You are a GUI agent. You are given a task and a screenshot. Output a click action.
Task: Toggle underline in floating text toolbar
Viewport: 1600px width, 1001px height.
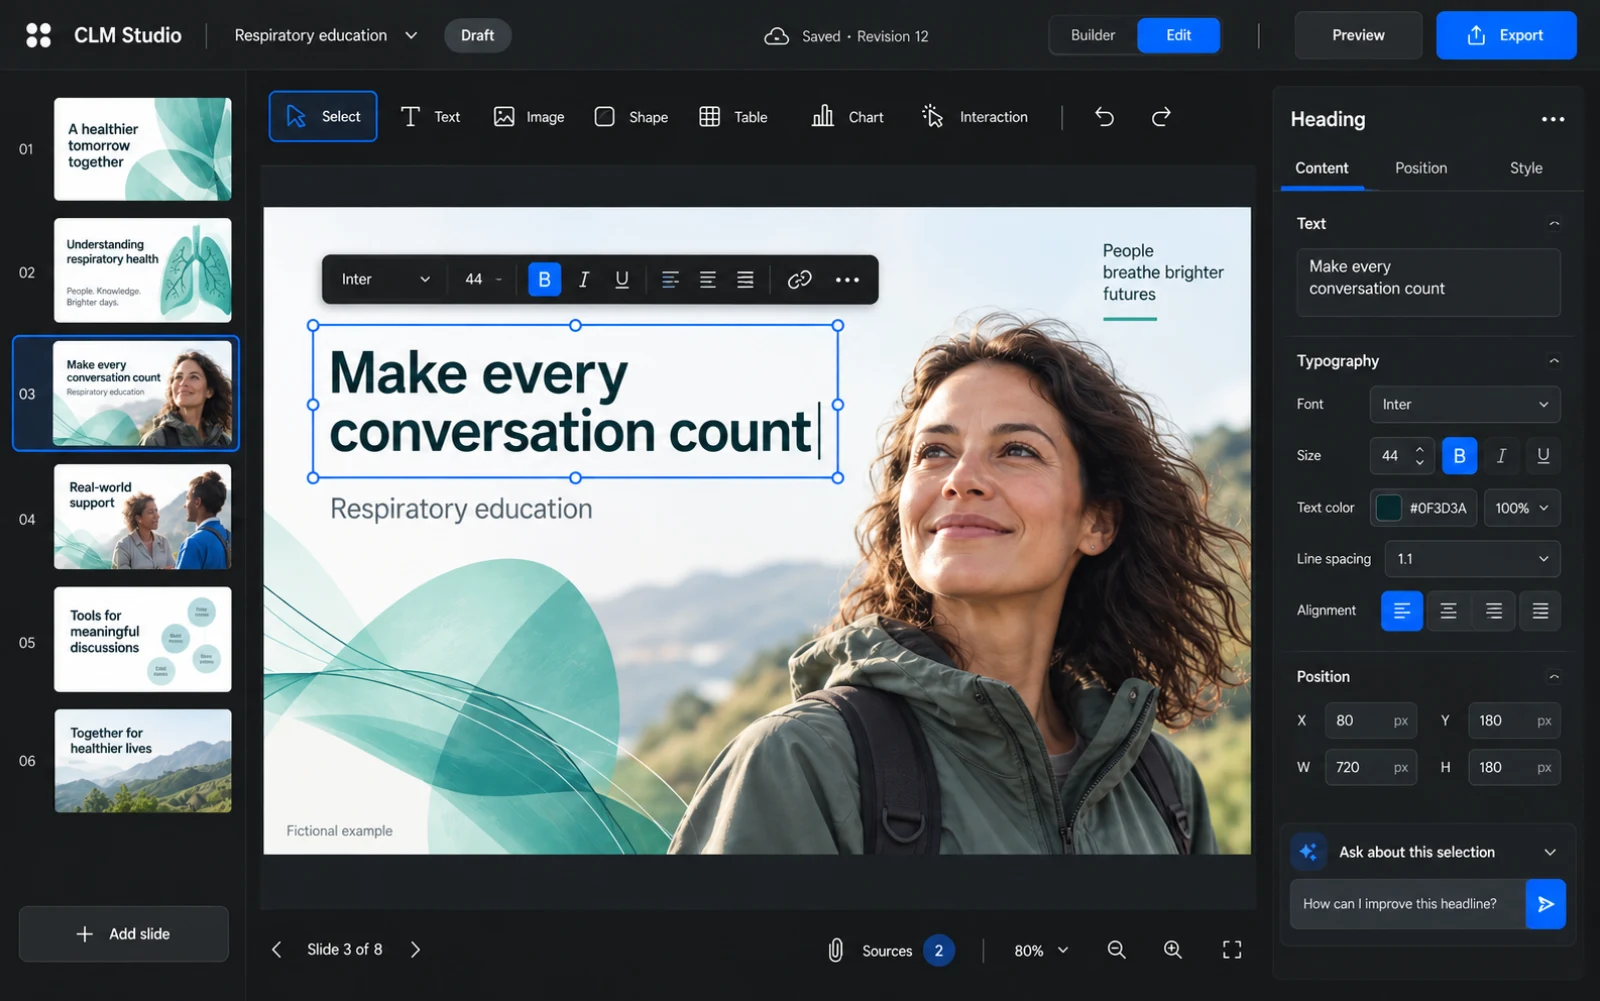pyautogui.click(x=622, y=279)
